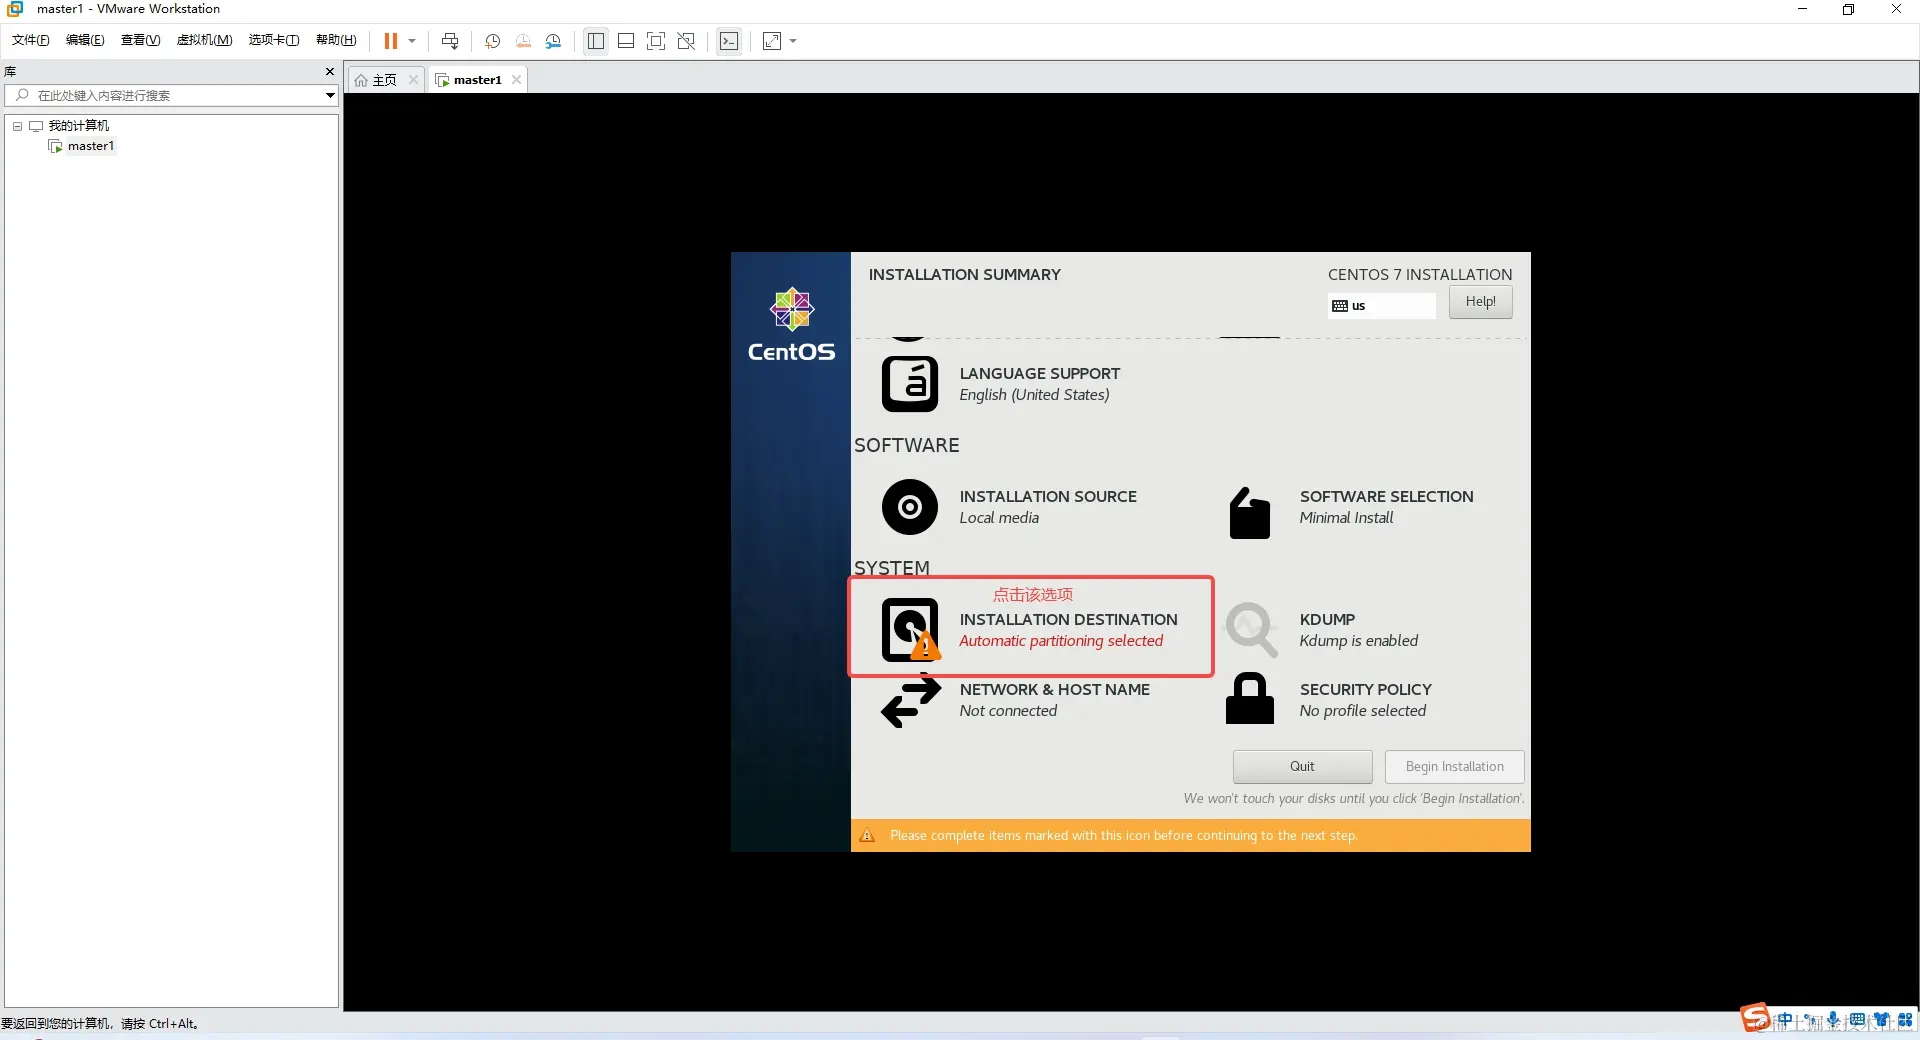Image resolution: width=1920 pixels, height=1040 pixels.
Task: Switch to the 主页 home tab
Action: click(x=385, y=80)
